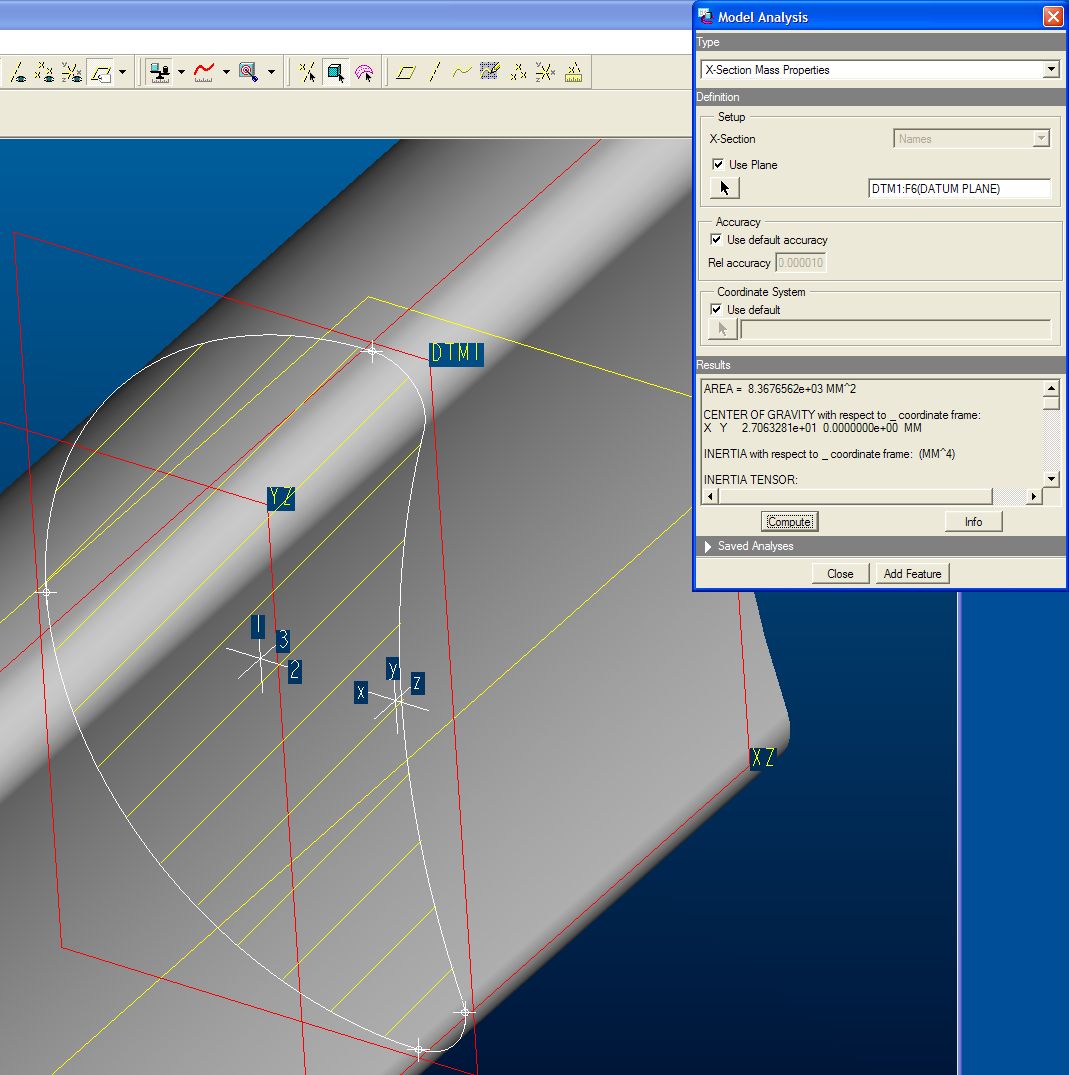Click the datum plane creation tool icon

click(405, 72)
